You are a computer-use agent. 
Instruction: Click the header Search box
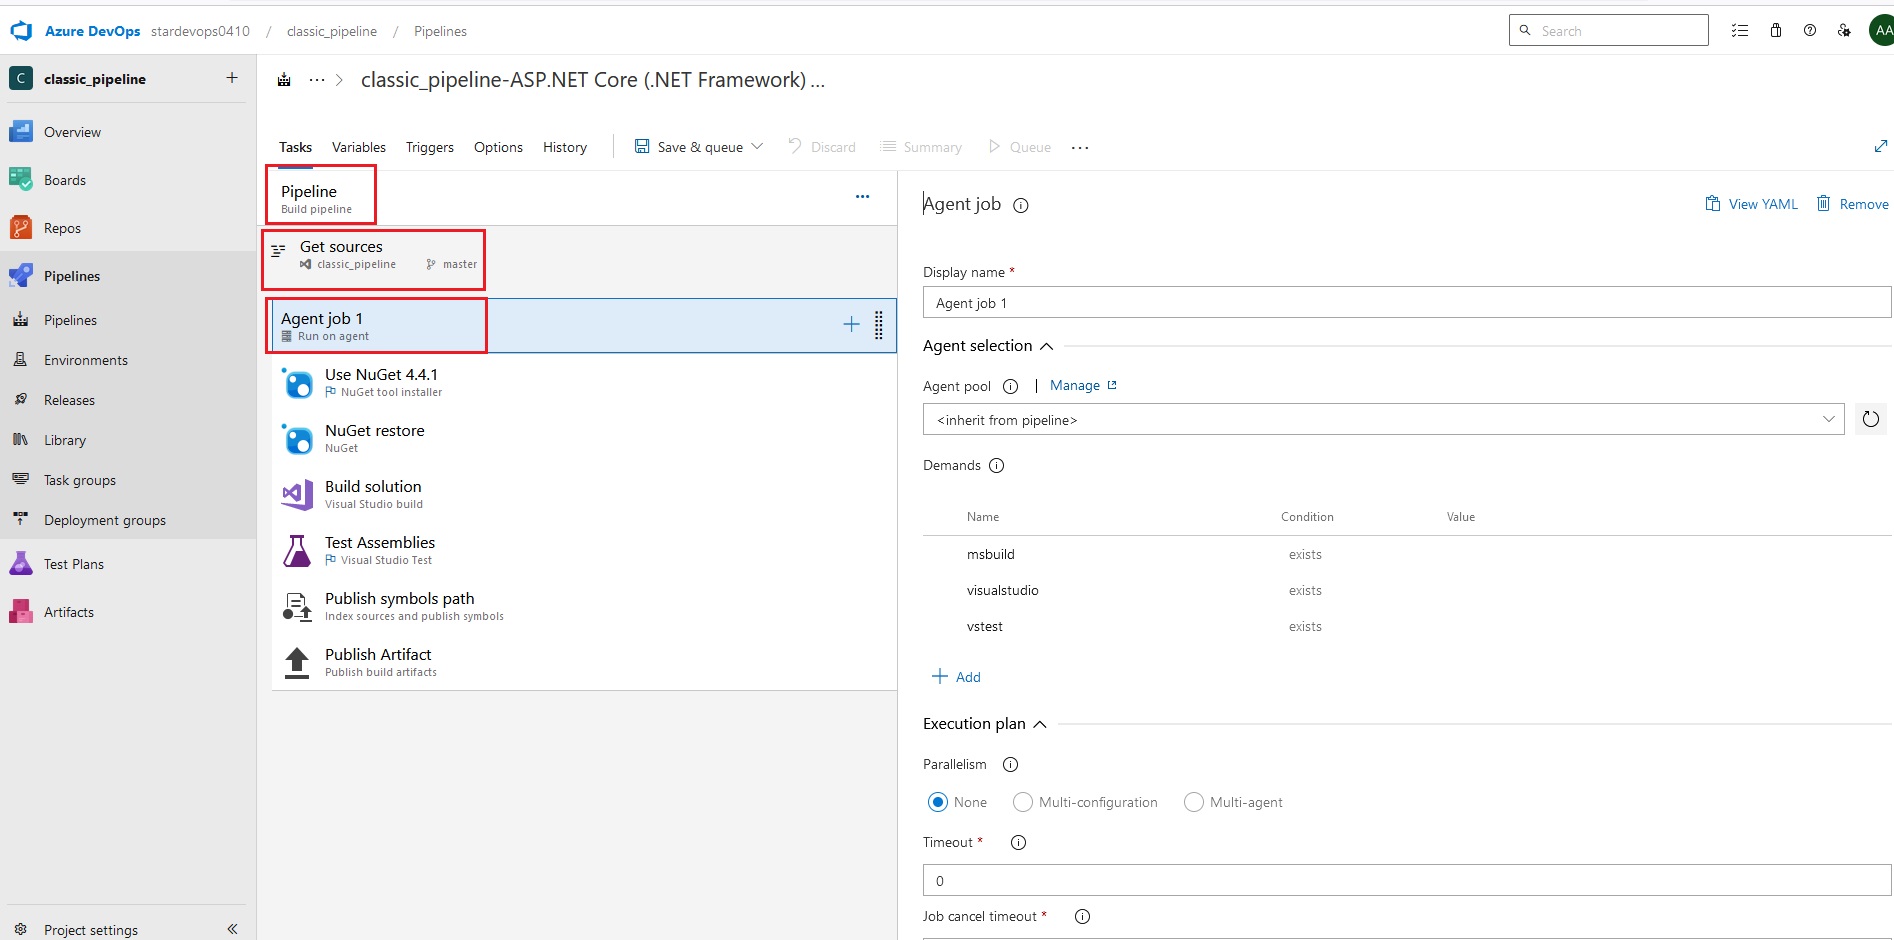tap(1609, 31)
